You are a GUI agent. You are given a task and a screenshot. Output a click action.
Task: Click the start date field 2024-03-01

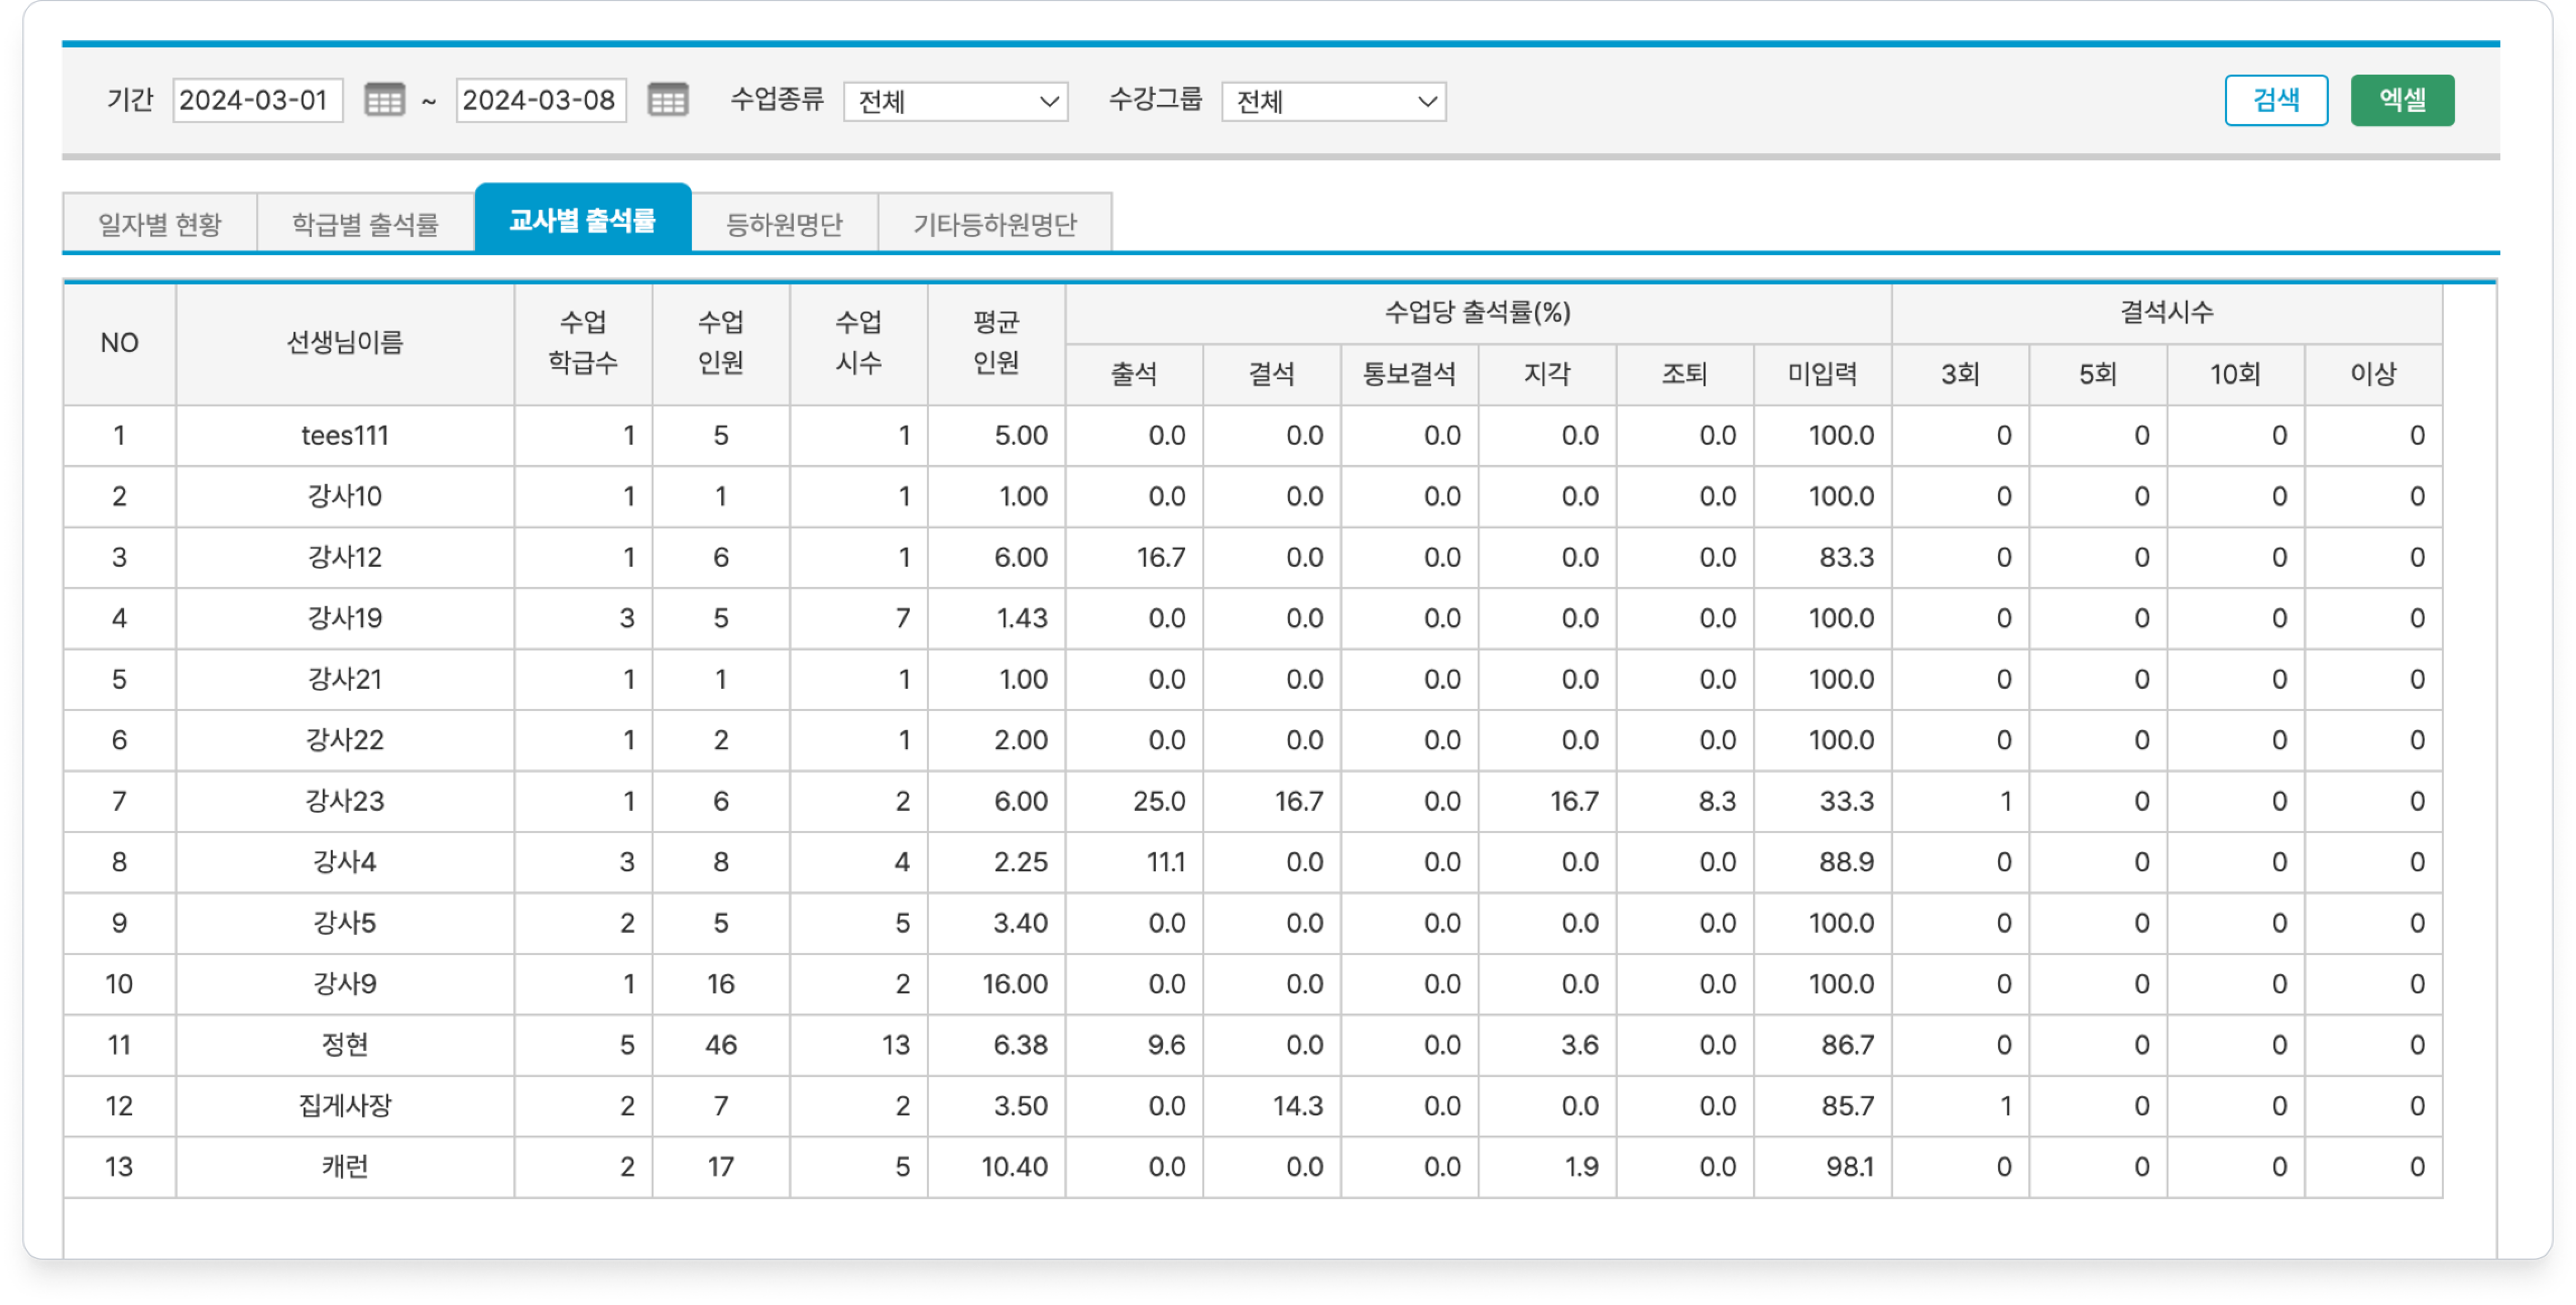257,100
